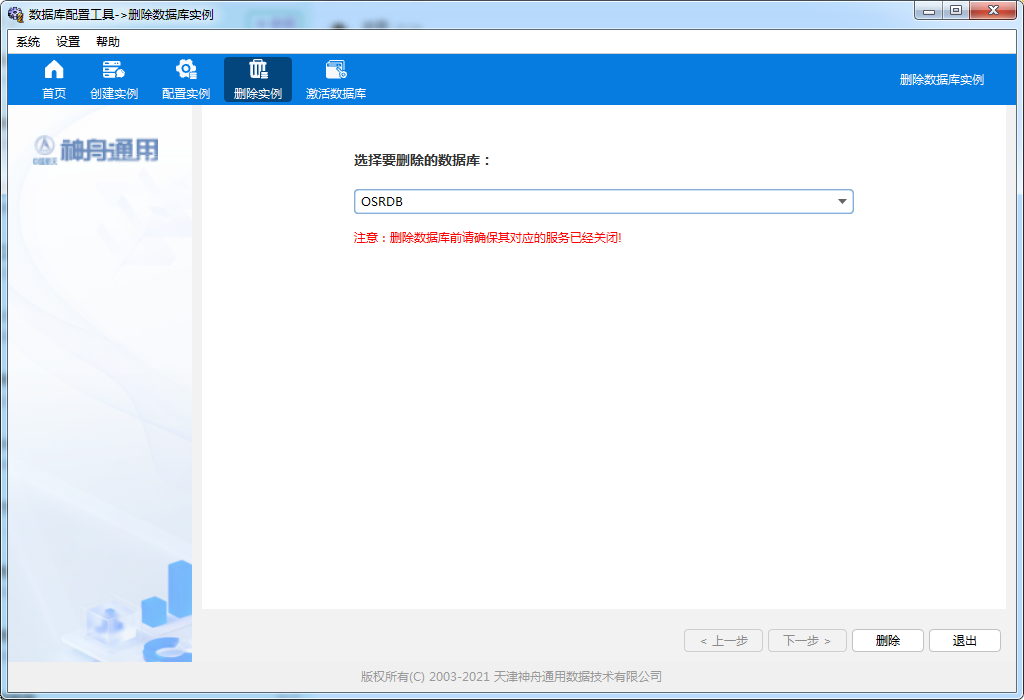Image resolution: width=1024 pixels, height=700 pixels.
Task: Click the 上一步 back button
Action: tap(723, 641)
